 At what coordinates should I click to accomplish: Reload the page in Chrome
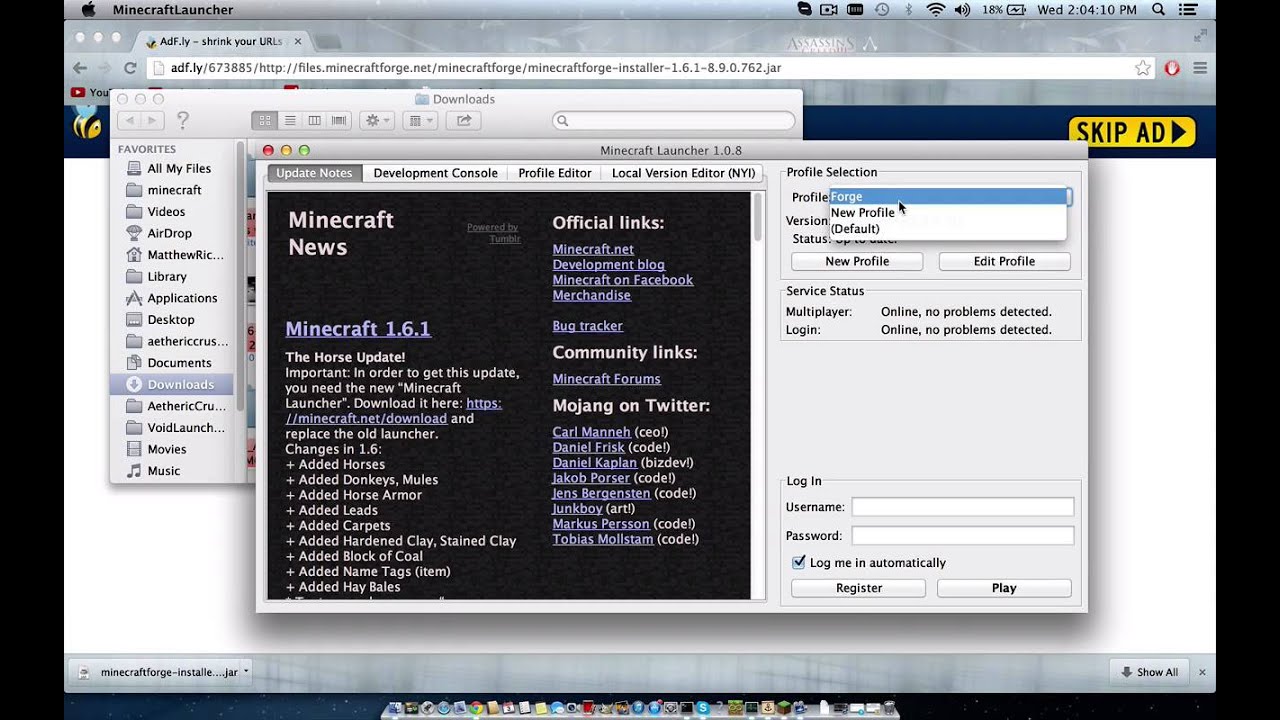[129, 68]
